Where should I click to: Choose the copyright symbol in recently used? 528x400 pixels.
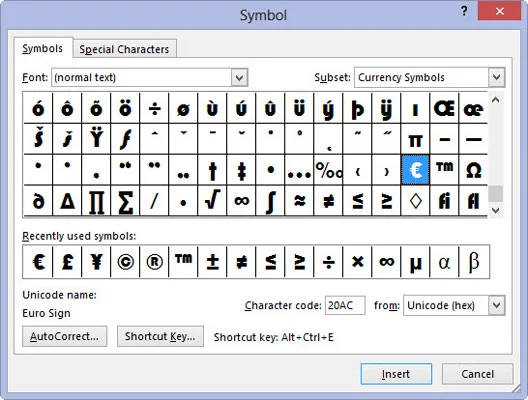125,262
